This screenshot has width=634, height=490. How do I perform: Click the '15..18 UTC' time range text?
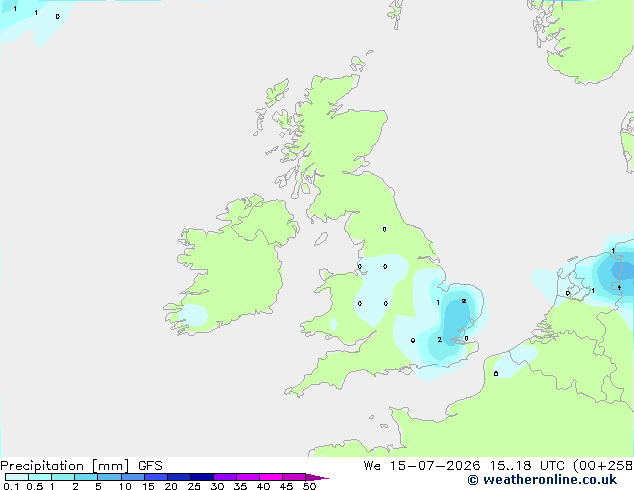pyautogui.click(x=526, y=466)
